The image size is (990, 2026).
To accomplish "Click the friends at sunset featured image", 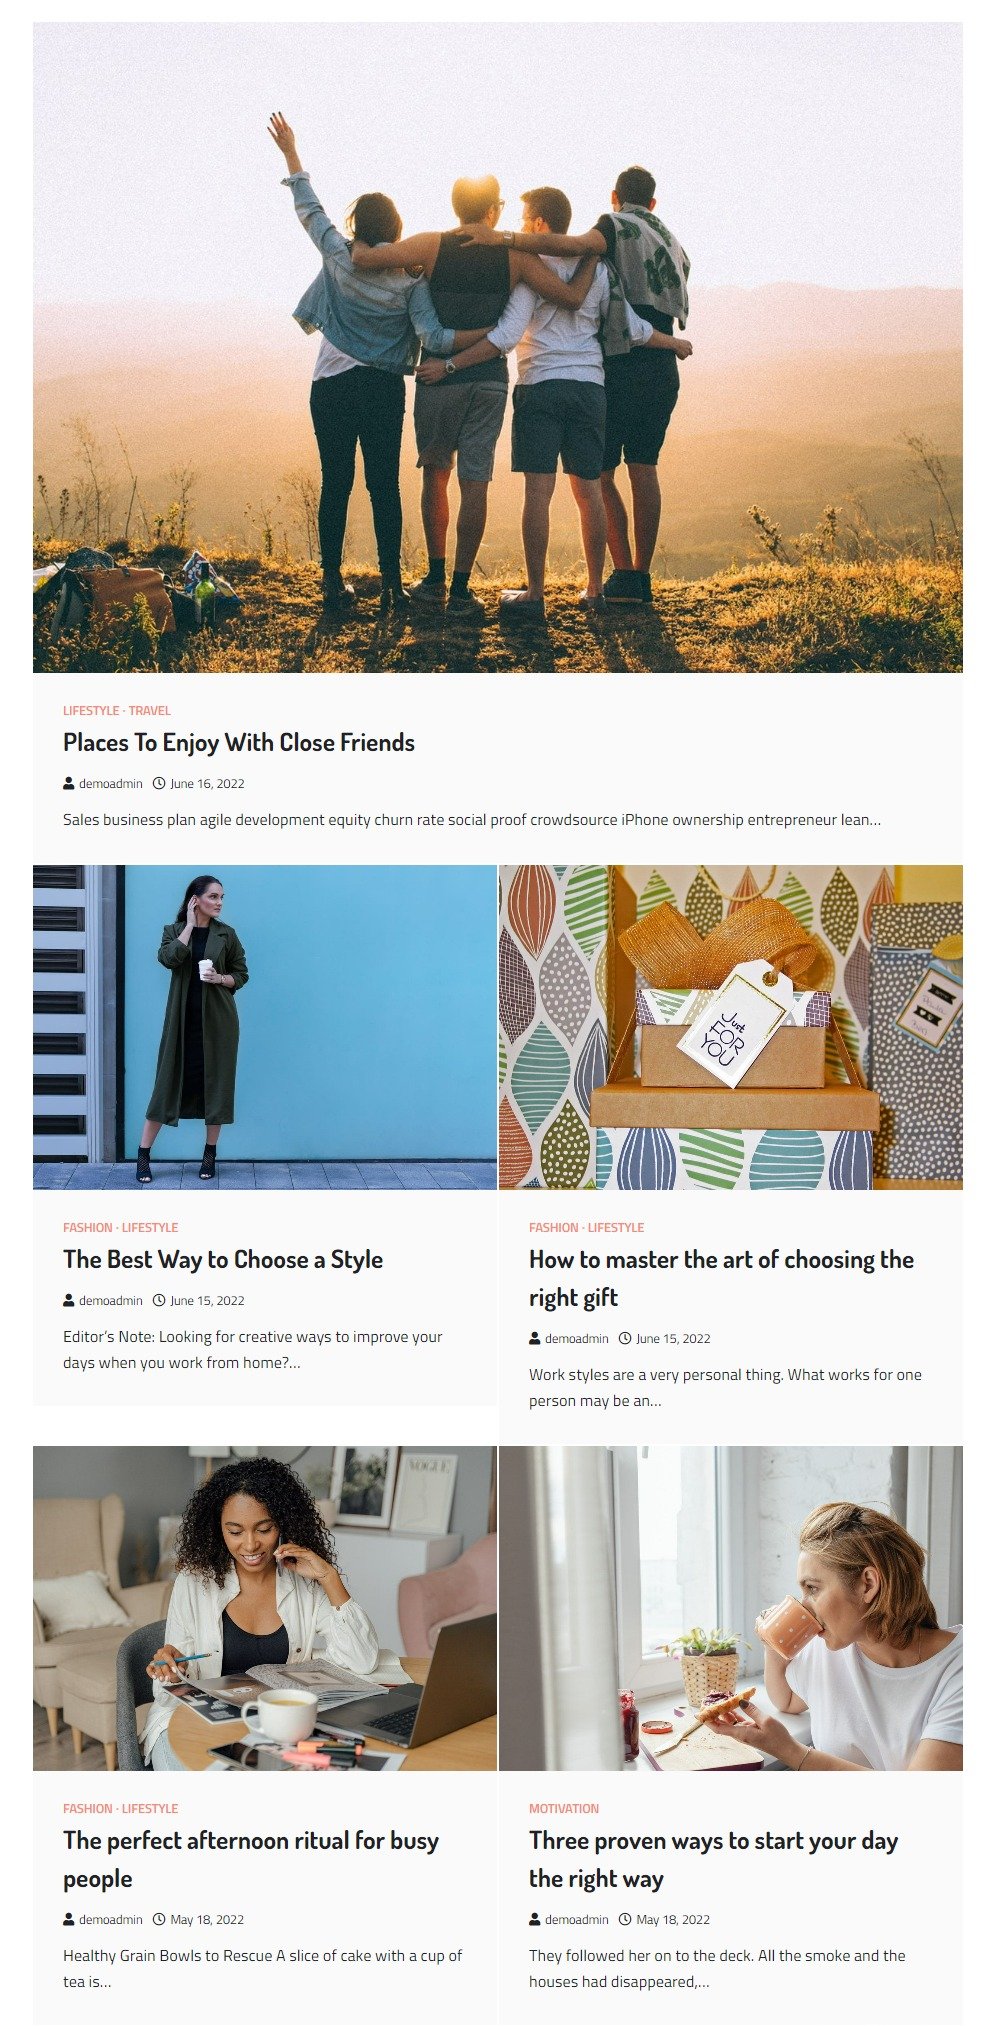I will tap(498, 347).
